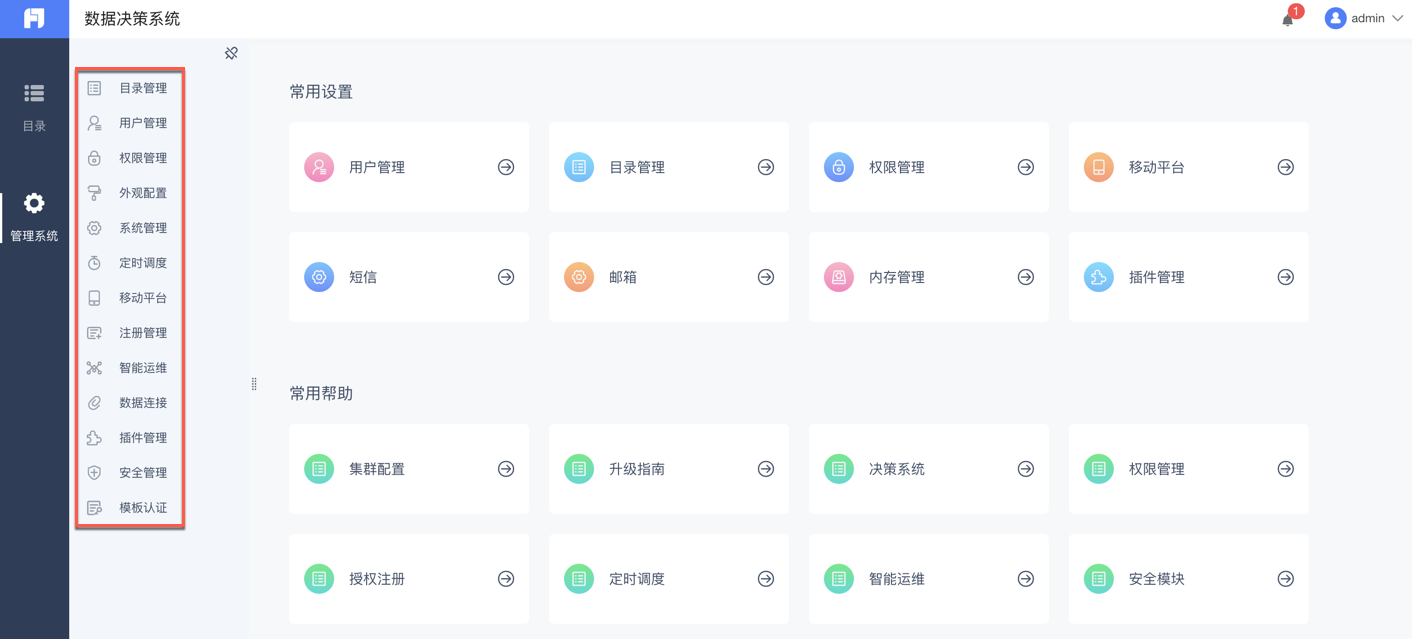The image size is (1412, 639).
Task: Click the notification bell icon
Action: pyautogui.click(x=1288, y=19)
